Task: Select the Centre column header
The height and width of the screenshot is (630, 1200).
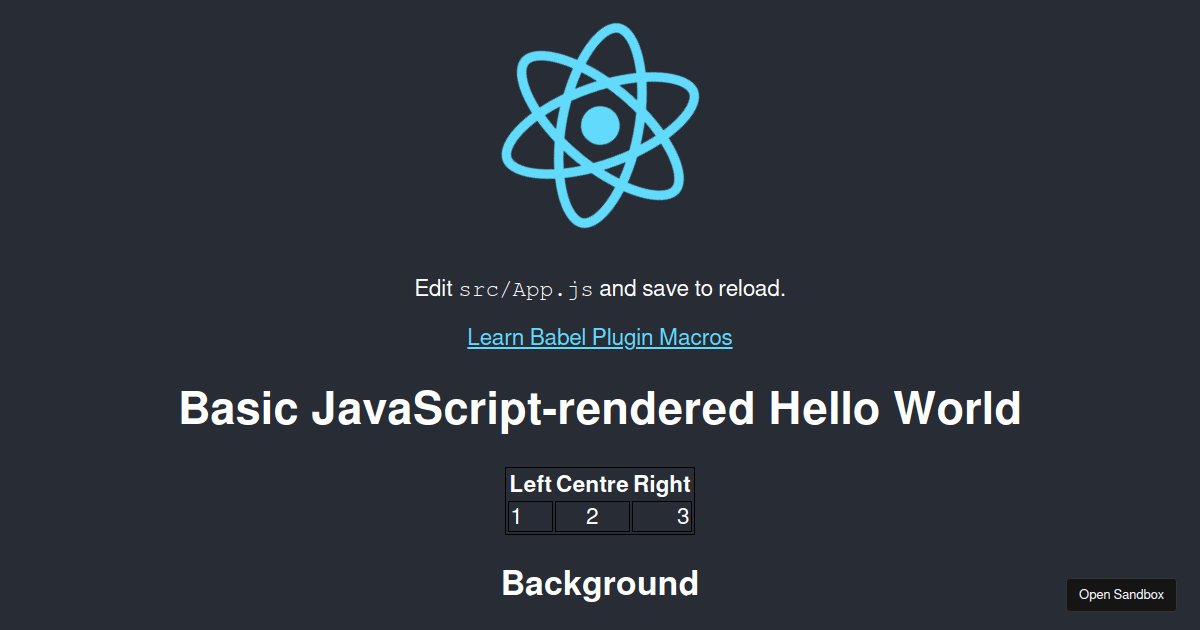Action: (592, 484)
